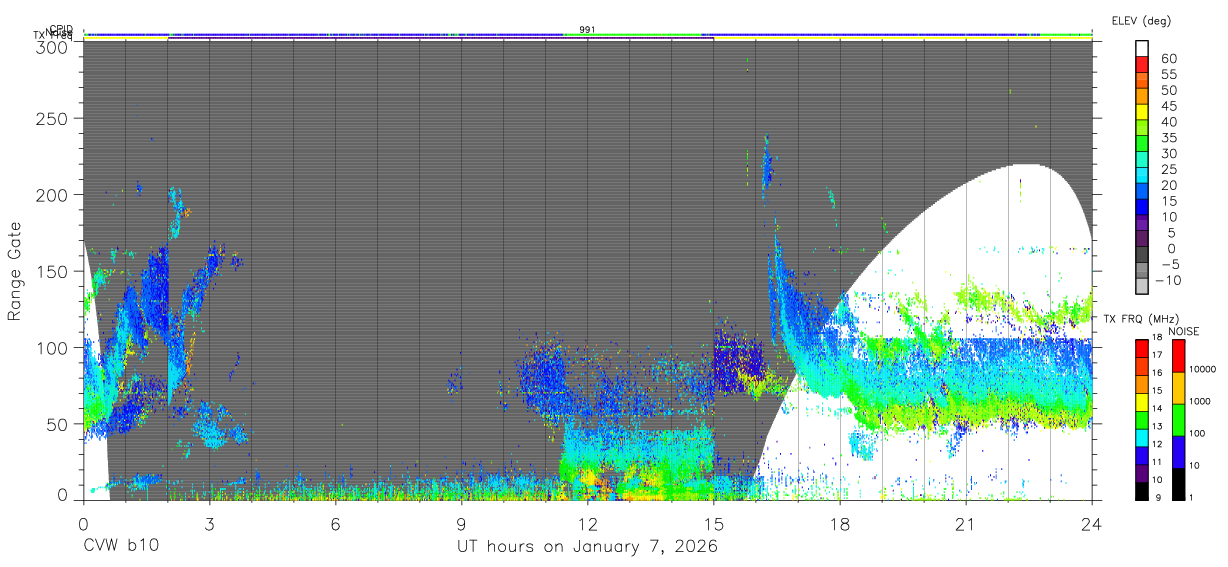The height and width of the screenshot is (567, 1228).
Task: Click TX FRQ legend value 15
Action: (1157, 391)
